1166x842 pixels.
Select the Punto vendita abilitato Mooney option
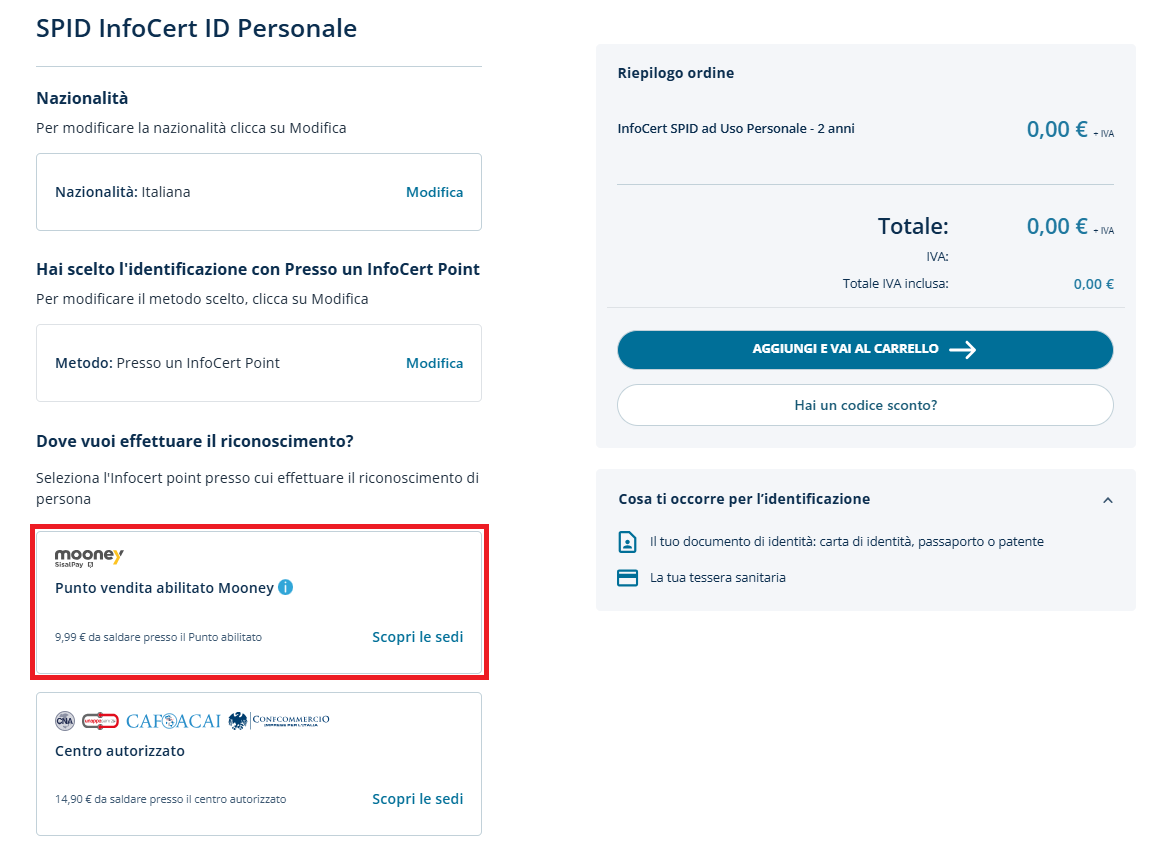(x=164, y=588)
